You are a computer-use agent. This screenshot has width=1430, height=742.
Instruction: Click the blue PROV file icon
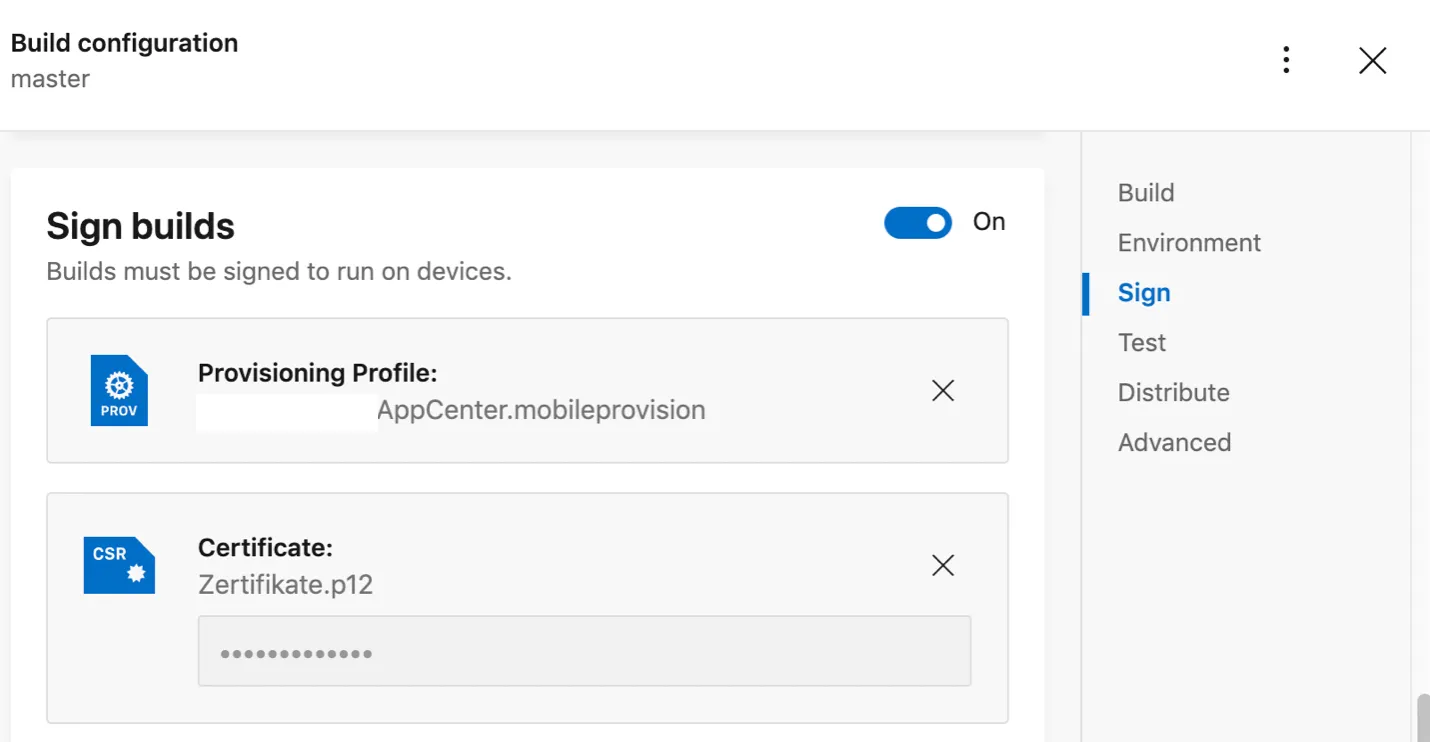[x=119, y=391]
